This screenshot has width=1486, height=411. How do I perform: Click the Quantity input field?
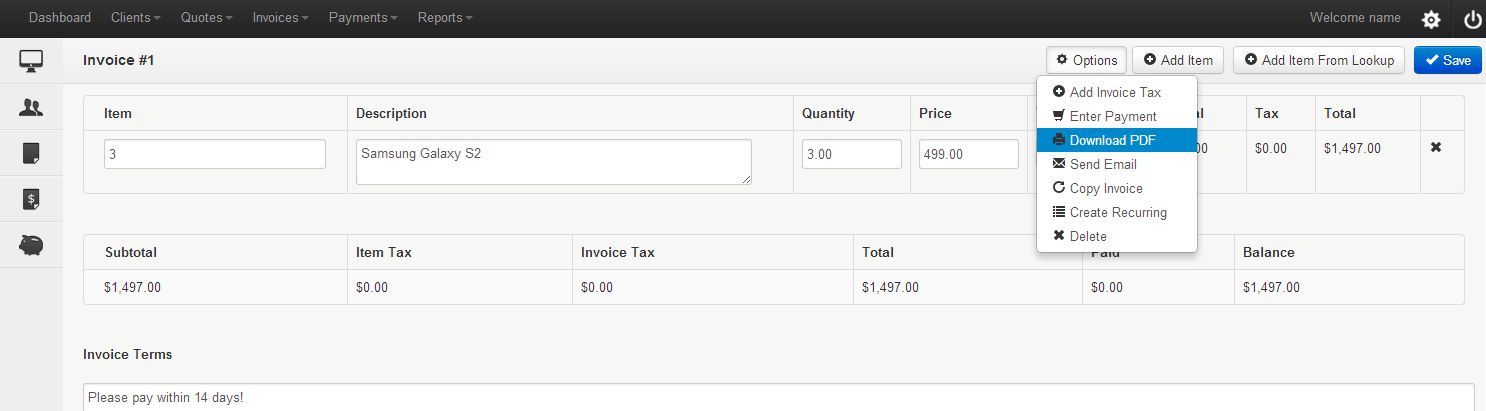coord(851,154)
